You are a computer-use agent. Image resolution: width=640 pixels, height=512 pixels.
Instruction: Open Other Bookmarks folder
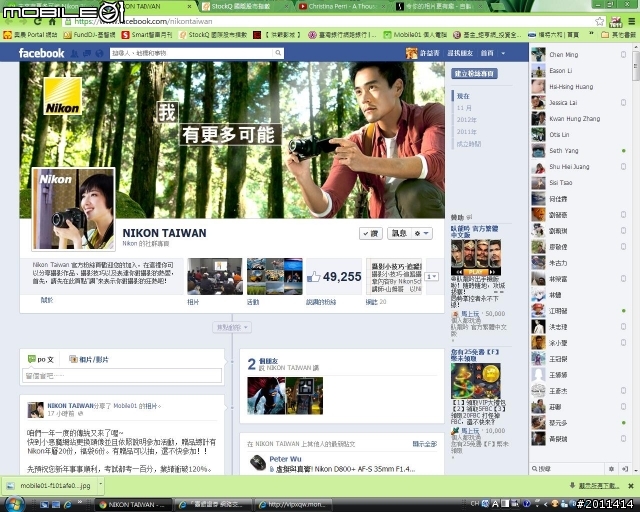(x=618, y=35)
